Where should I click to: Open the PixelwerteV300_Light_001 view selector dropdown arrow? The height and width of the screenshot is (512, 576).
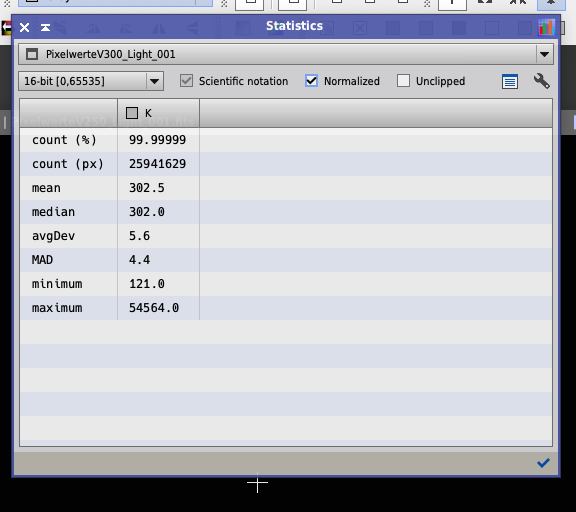[x=544, y=54]
